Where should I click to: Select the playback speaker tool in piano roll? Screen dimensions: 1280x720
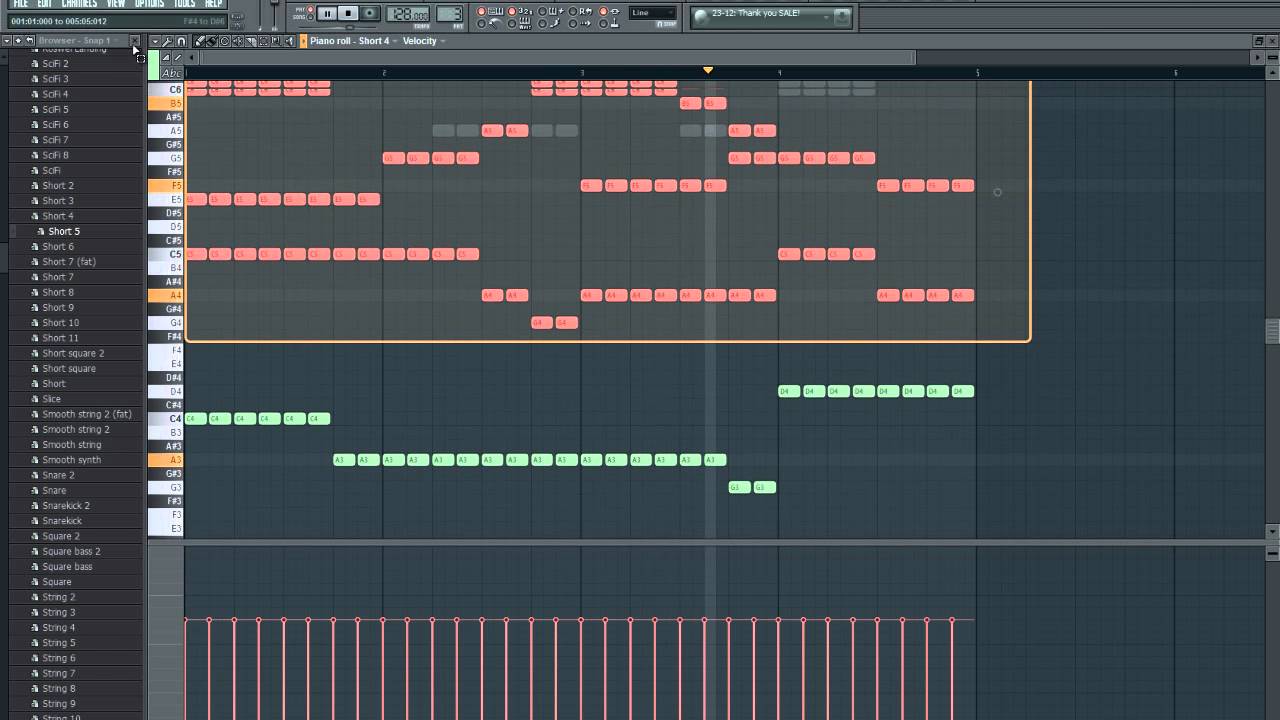(x=289, y=41)
